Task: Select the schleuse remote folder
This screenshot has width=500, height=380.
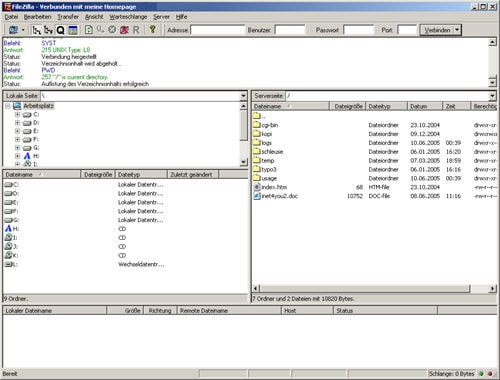Action: tap(272, 152)
